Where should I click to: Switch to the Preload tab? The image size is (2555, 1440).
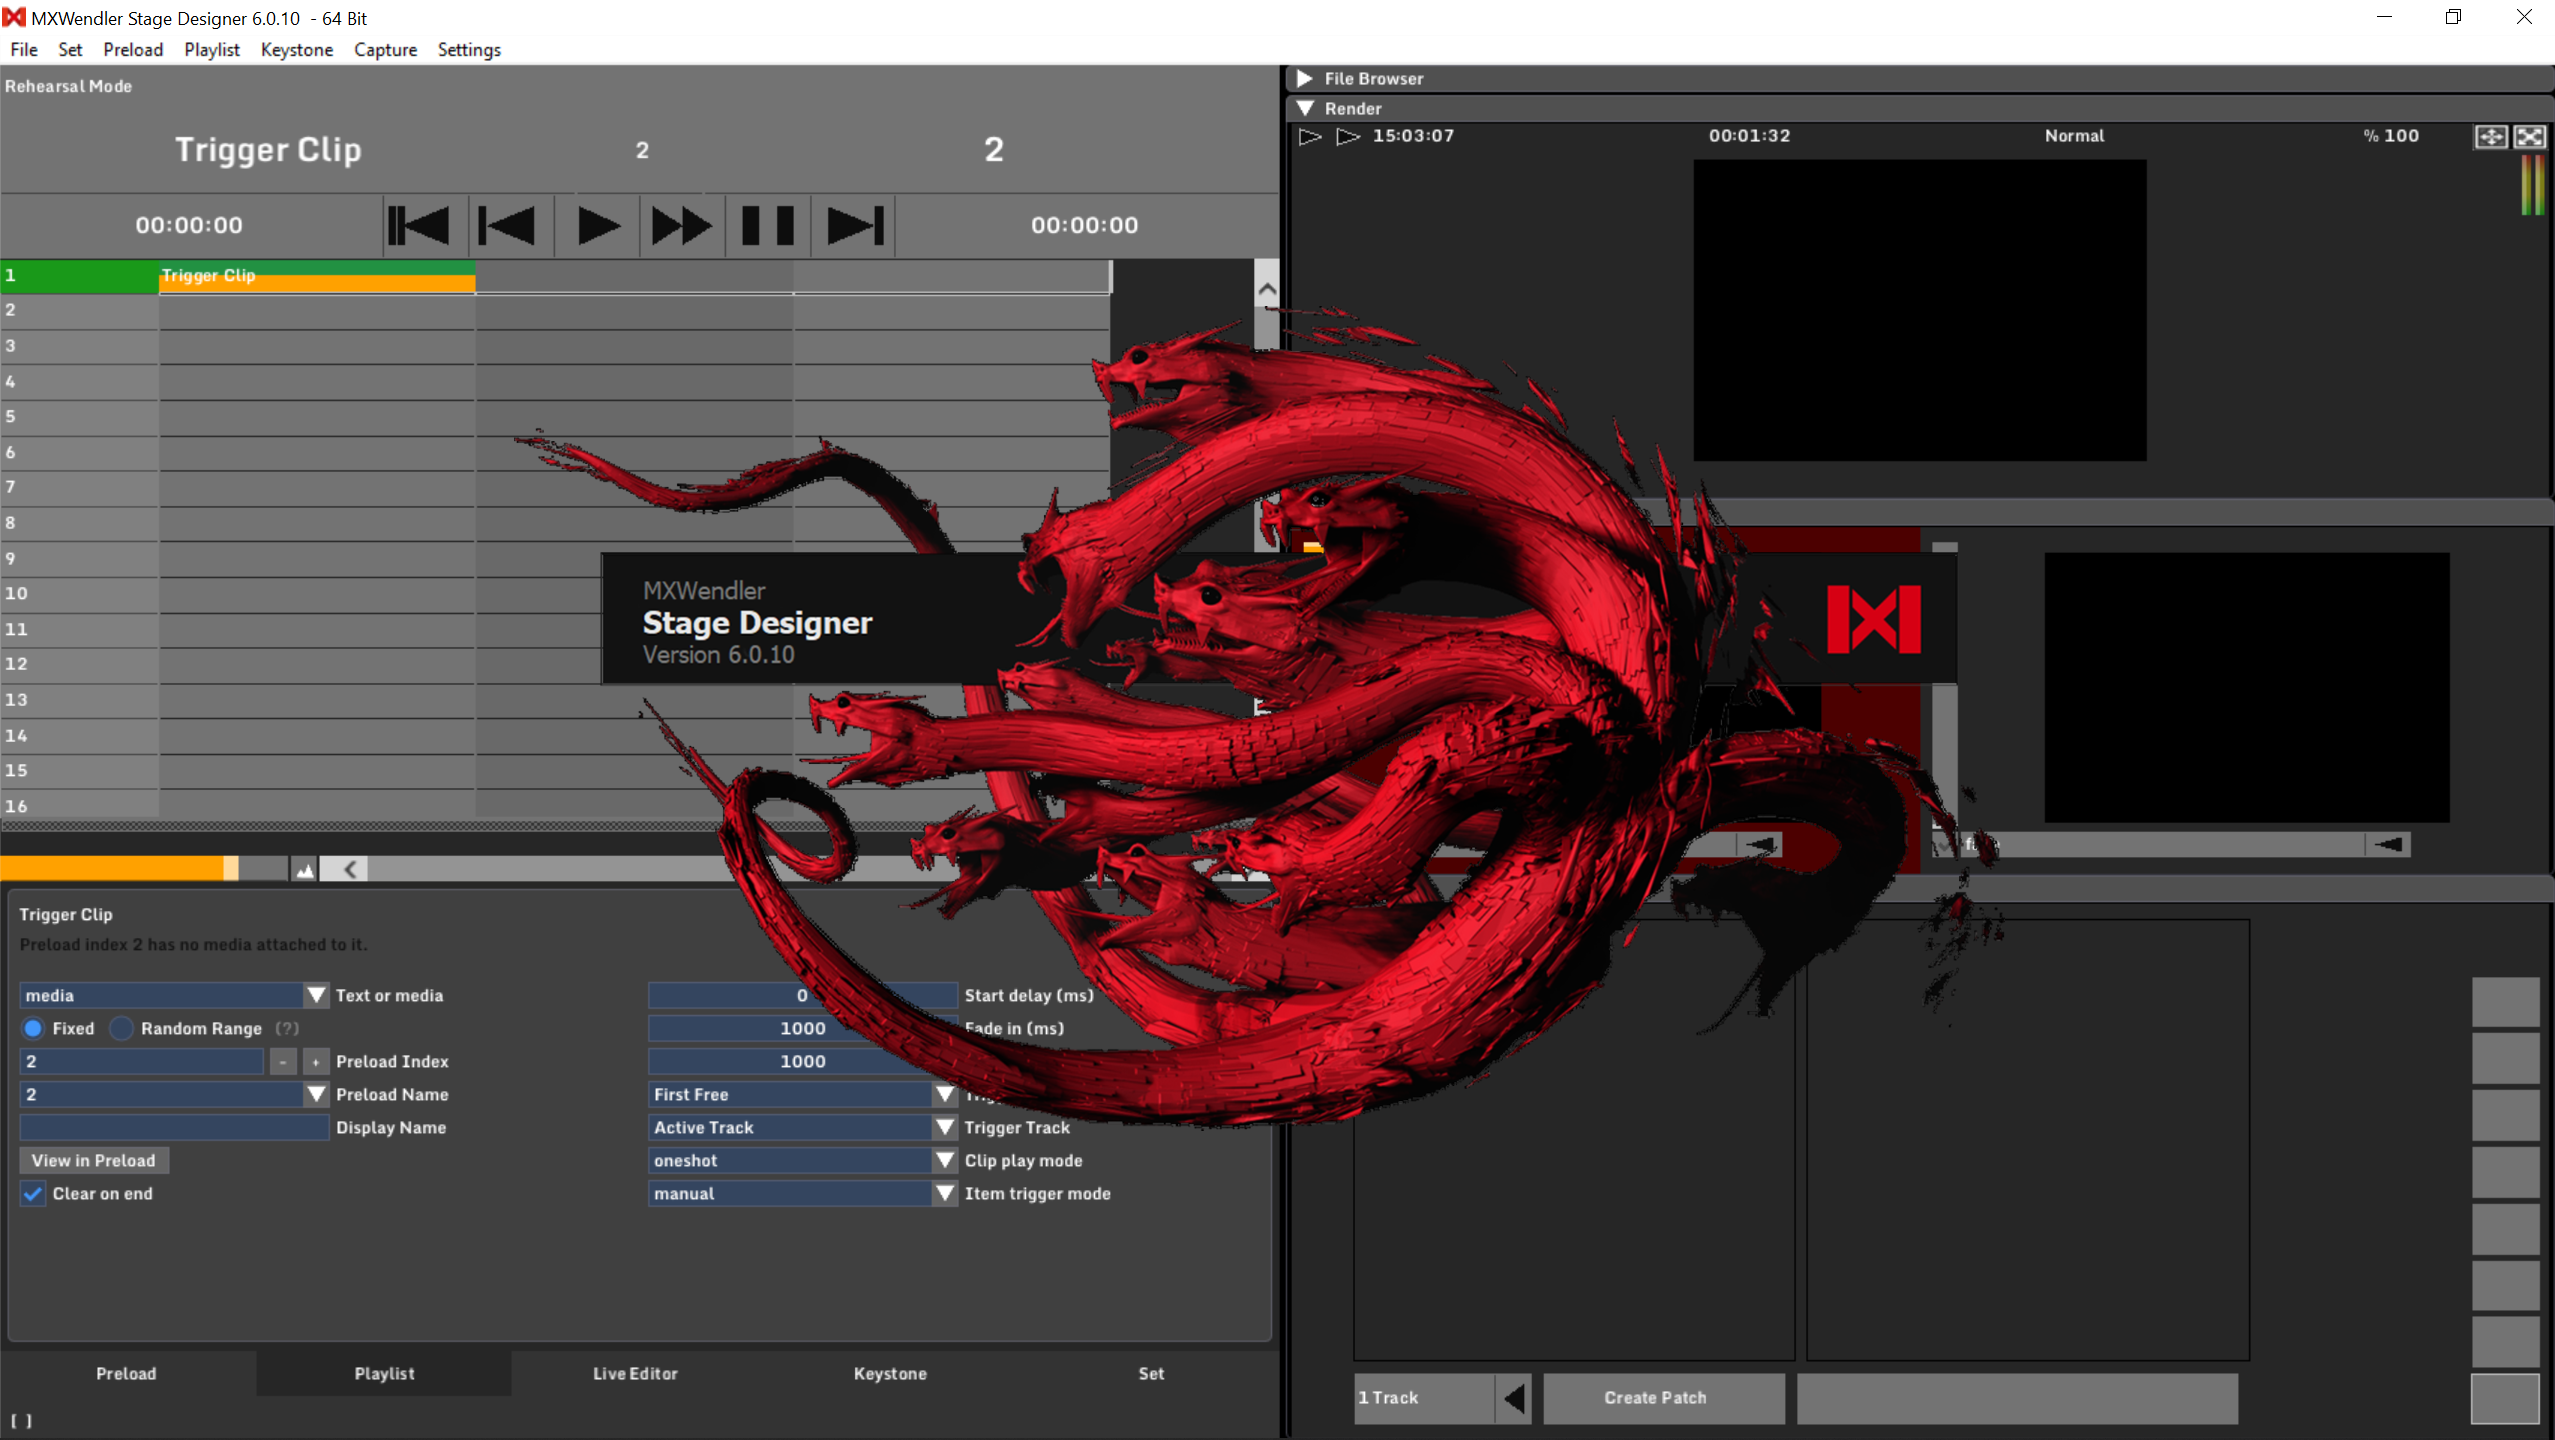click(x=126, y=1373)
